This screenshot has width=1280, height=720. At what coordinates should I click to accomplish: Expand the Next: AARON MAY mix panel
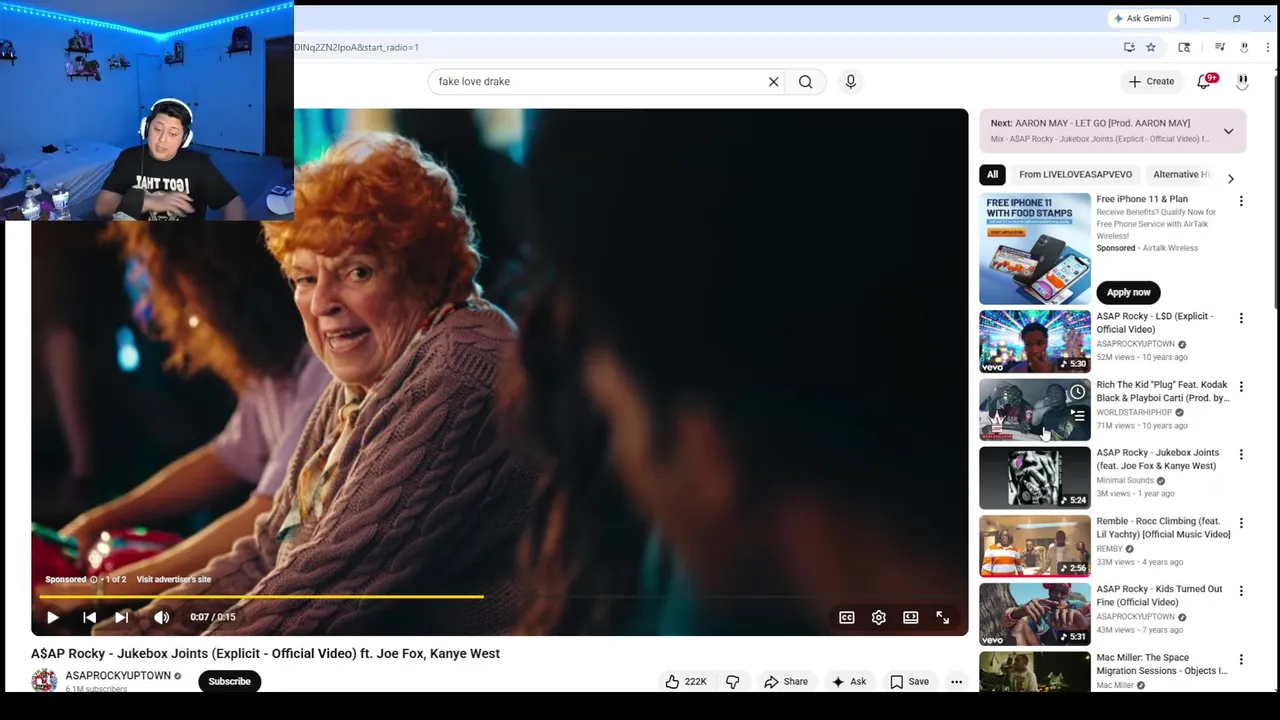point(1228,131)
